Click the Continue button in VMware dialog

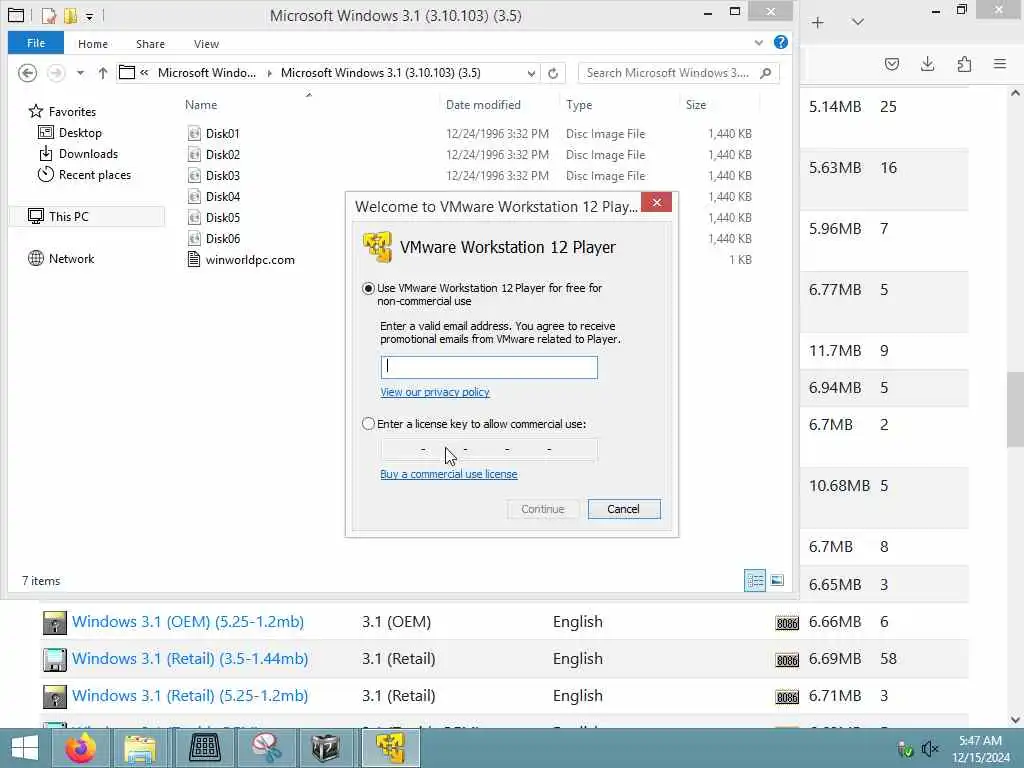pos(543,509)
